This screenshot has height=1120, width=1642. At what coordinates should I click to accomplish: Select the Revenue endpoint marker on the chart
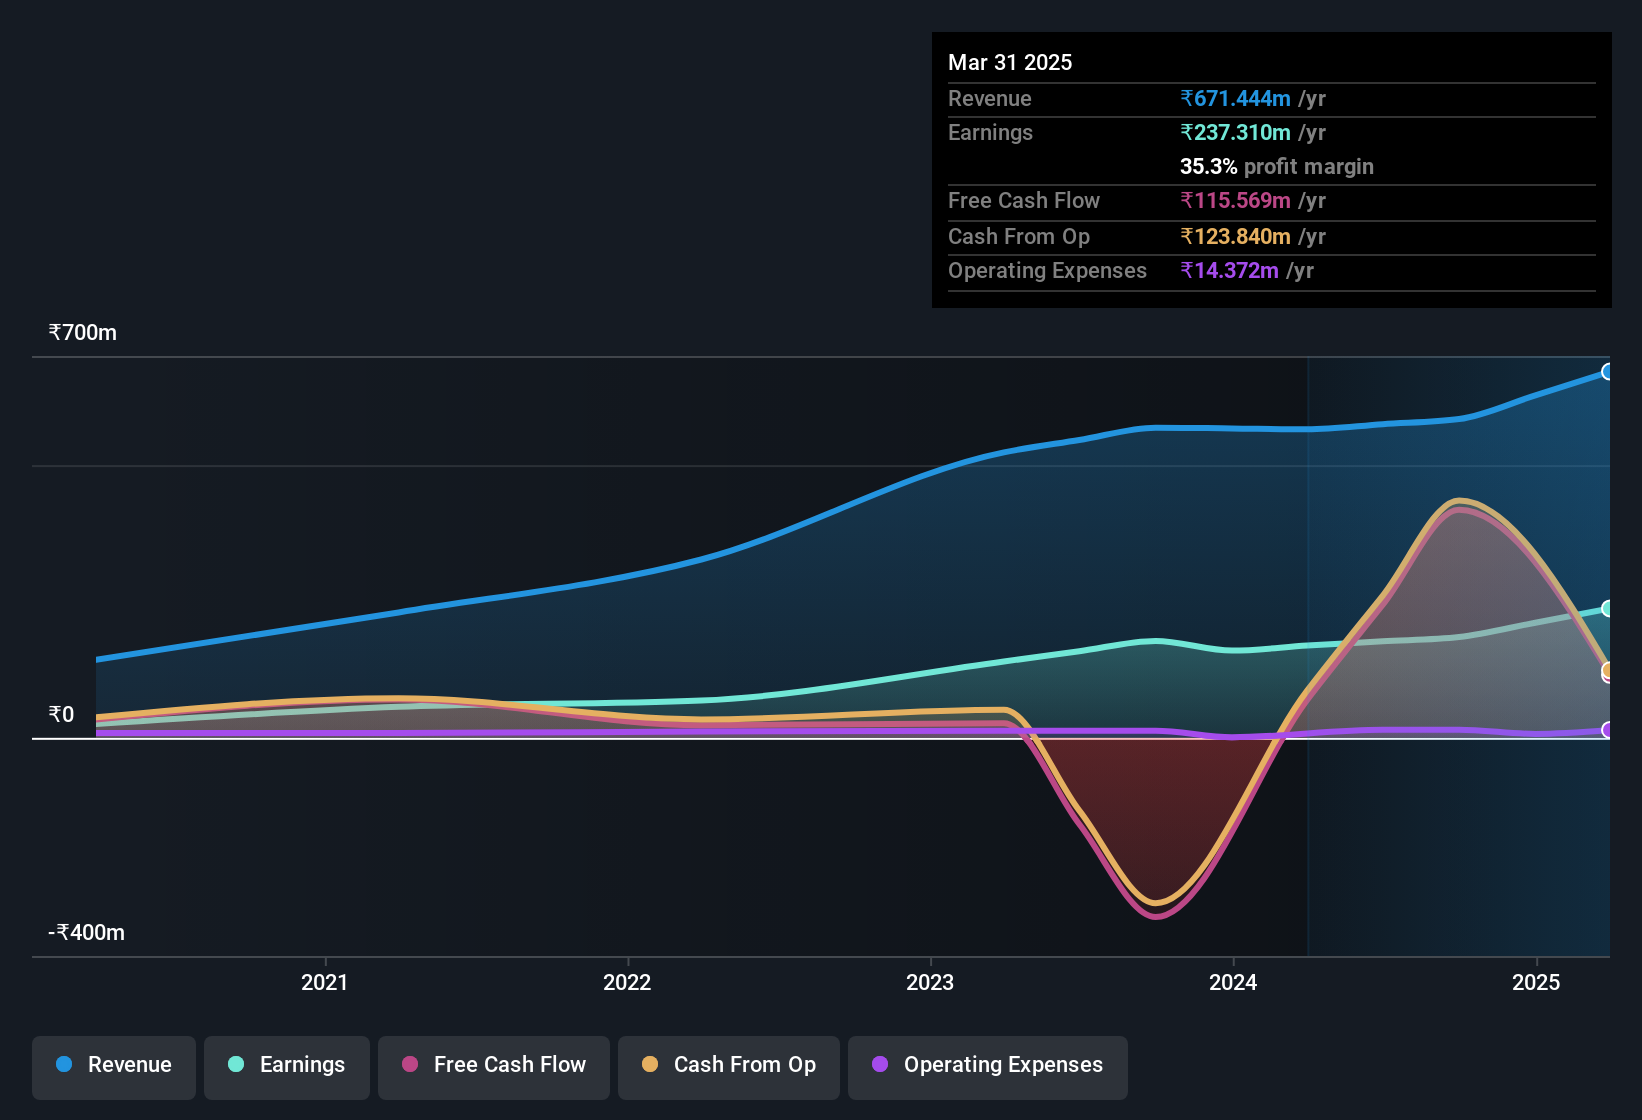tap(1609, 371)
